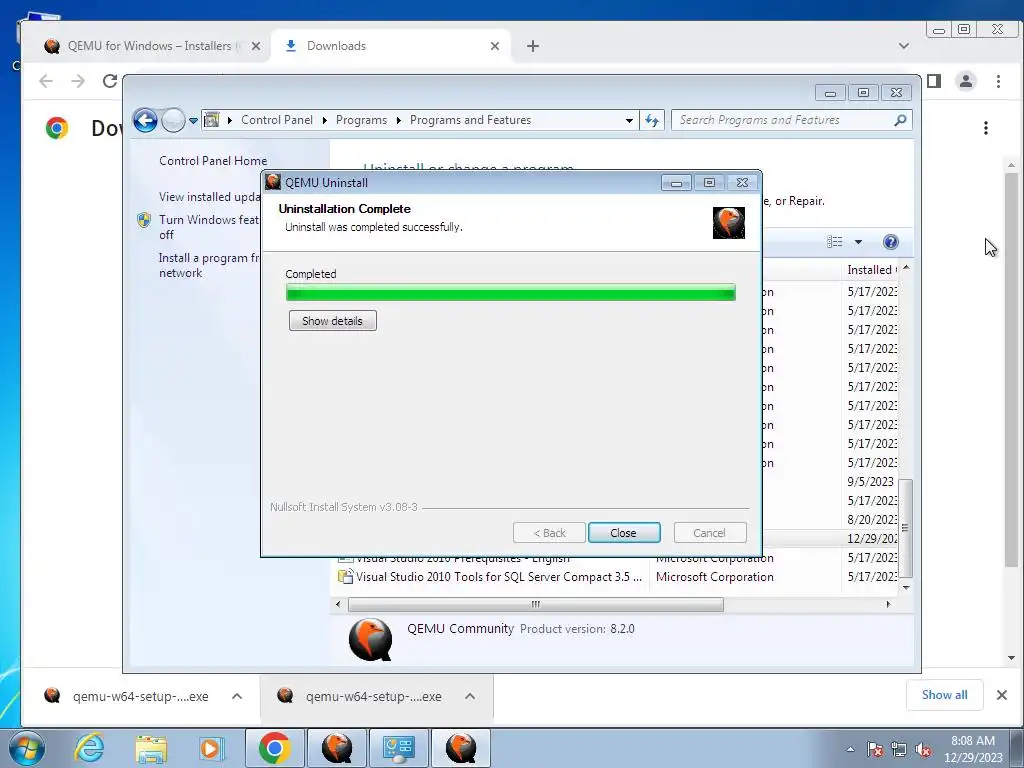The image size is (1024, 768).
Task: Open Chrome's tab search chevron
Action: (904, 46)
